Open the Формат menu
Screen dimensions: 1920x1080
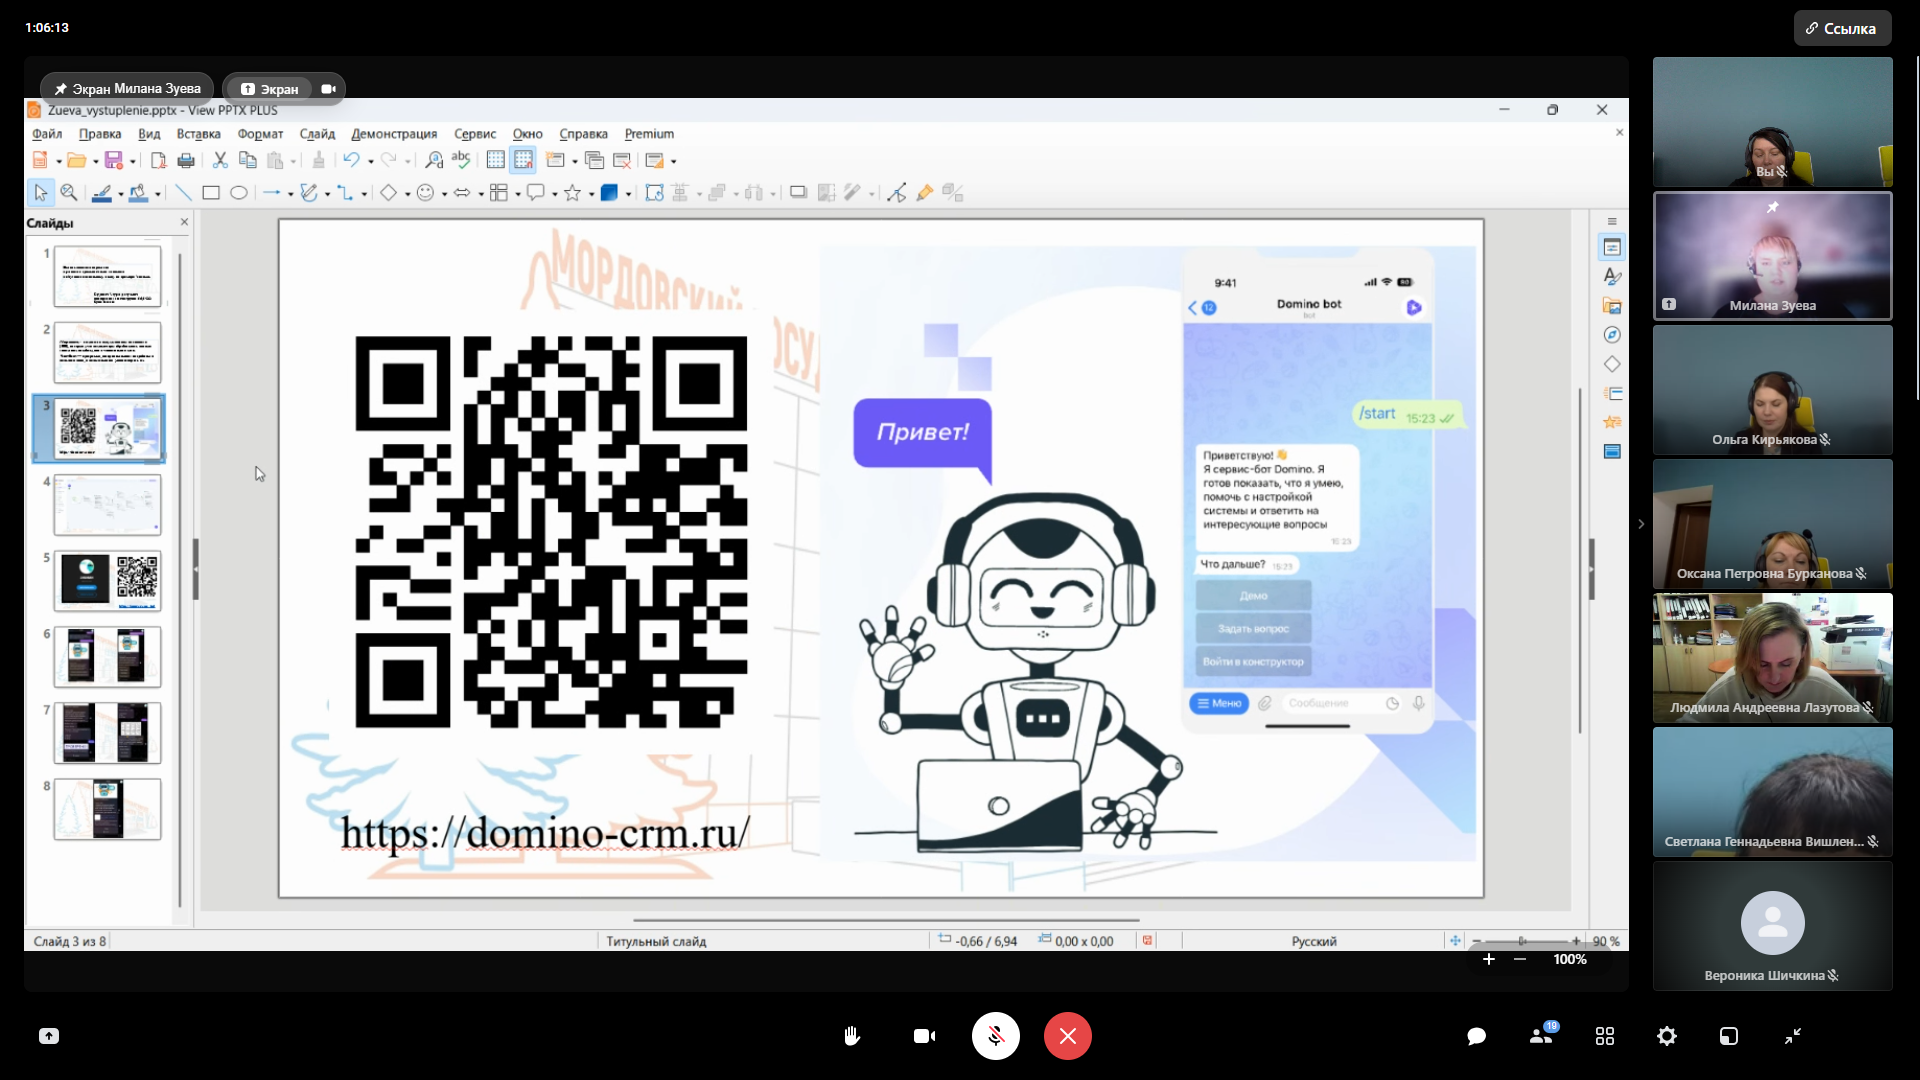pos(260,134)
